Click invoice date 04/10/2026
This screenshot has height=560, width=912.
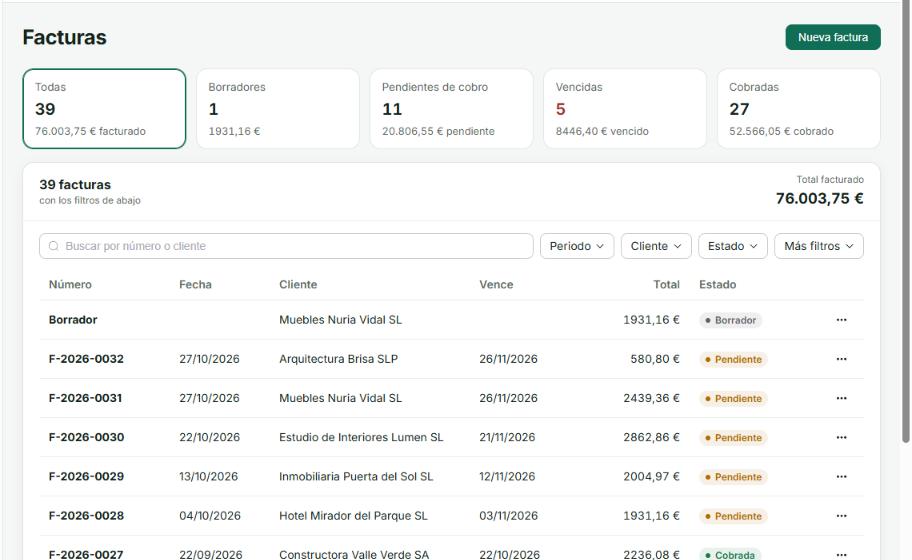click(x=210, y=516)
